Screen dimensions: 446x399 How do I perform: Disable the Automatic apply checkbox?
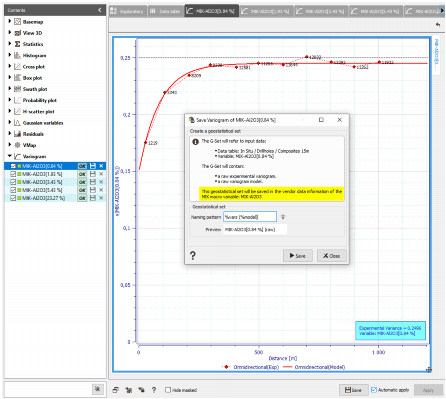pos(374,390)
